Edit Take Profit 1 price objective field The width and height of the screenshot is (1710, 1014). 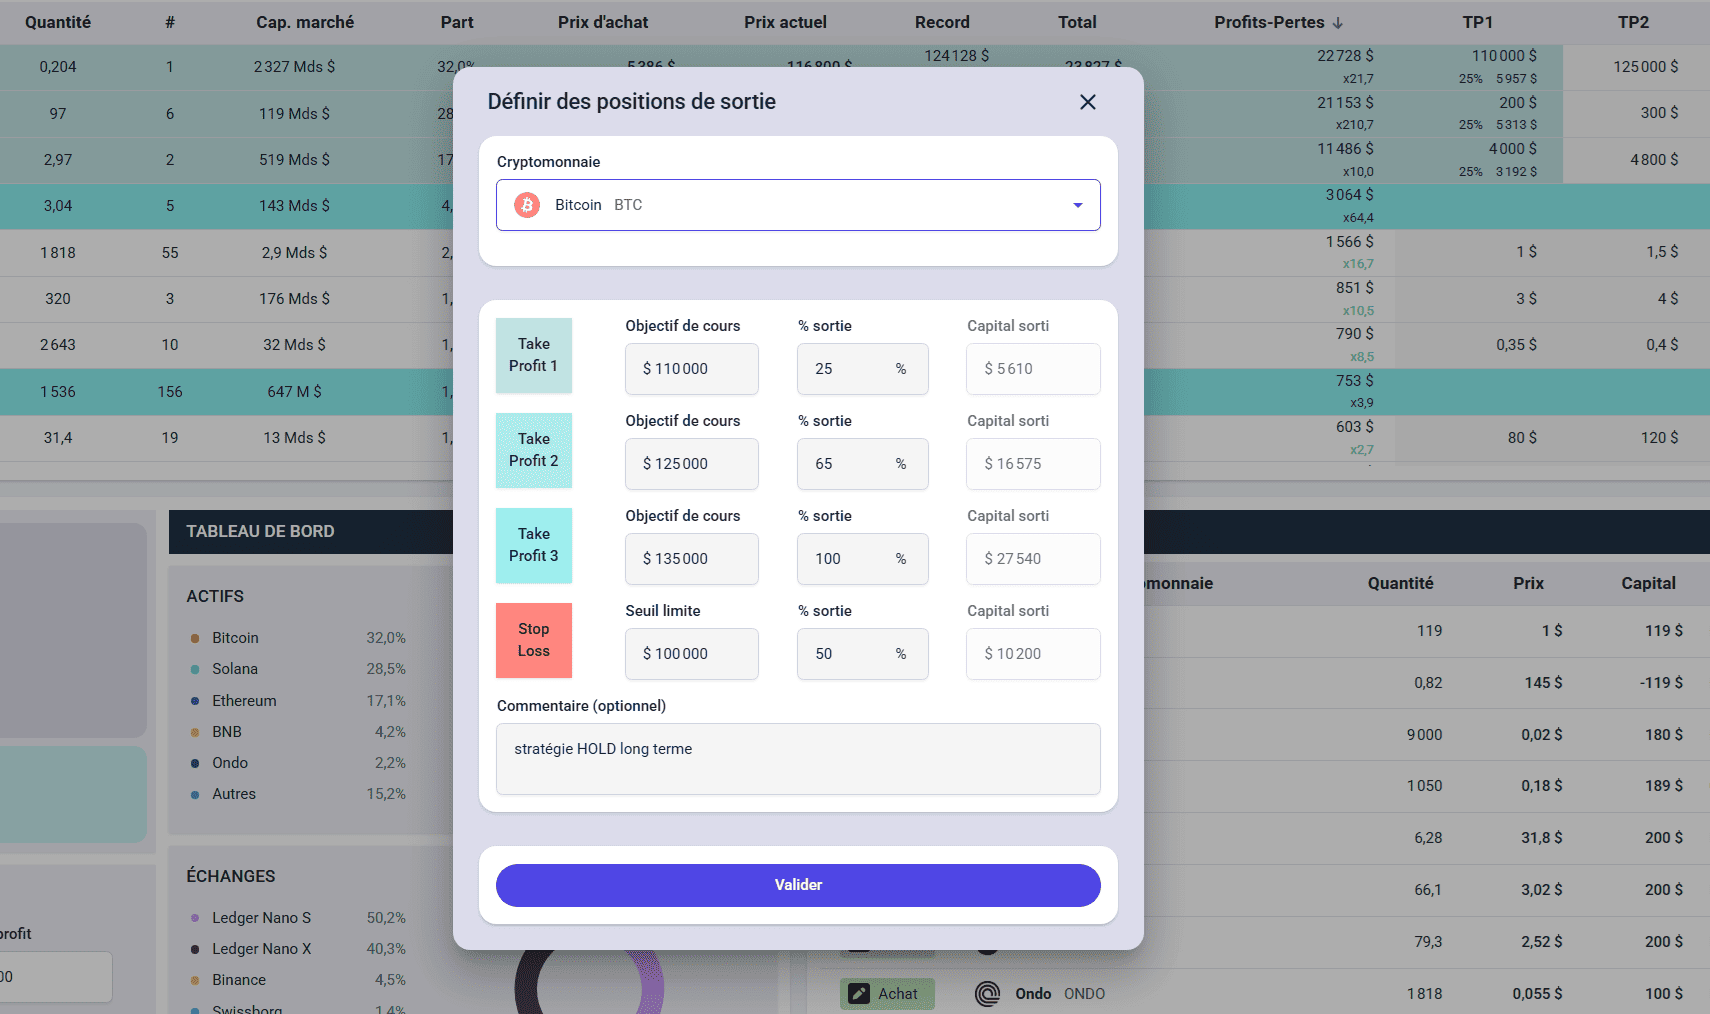(x=691, y=369)
